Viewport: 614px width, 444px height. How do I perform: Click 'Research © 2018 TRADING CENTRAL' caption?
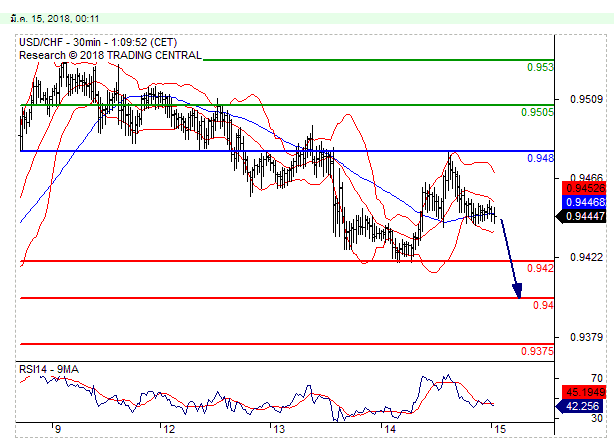(110, 55)
